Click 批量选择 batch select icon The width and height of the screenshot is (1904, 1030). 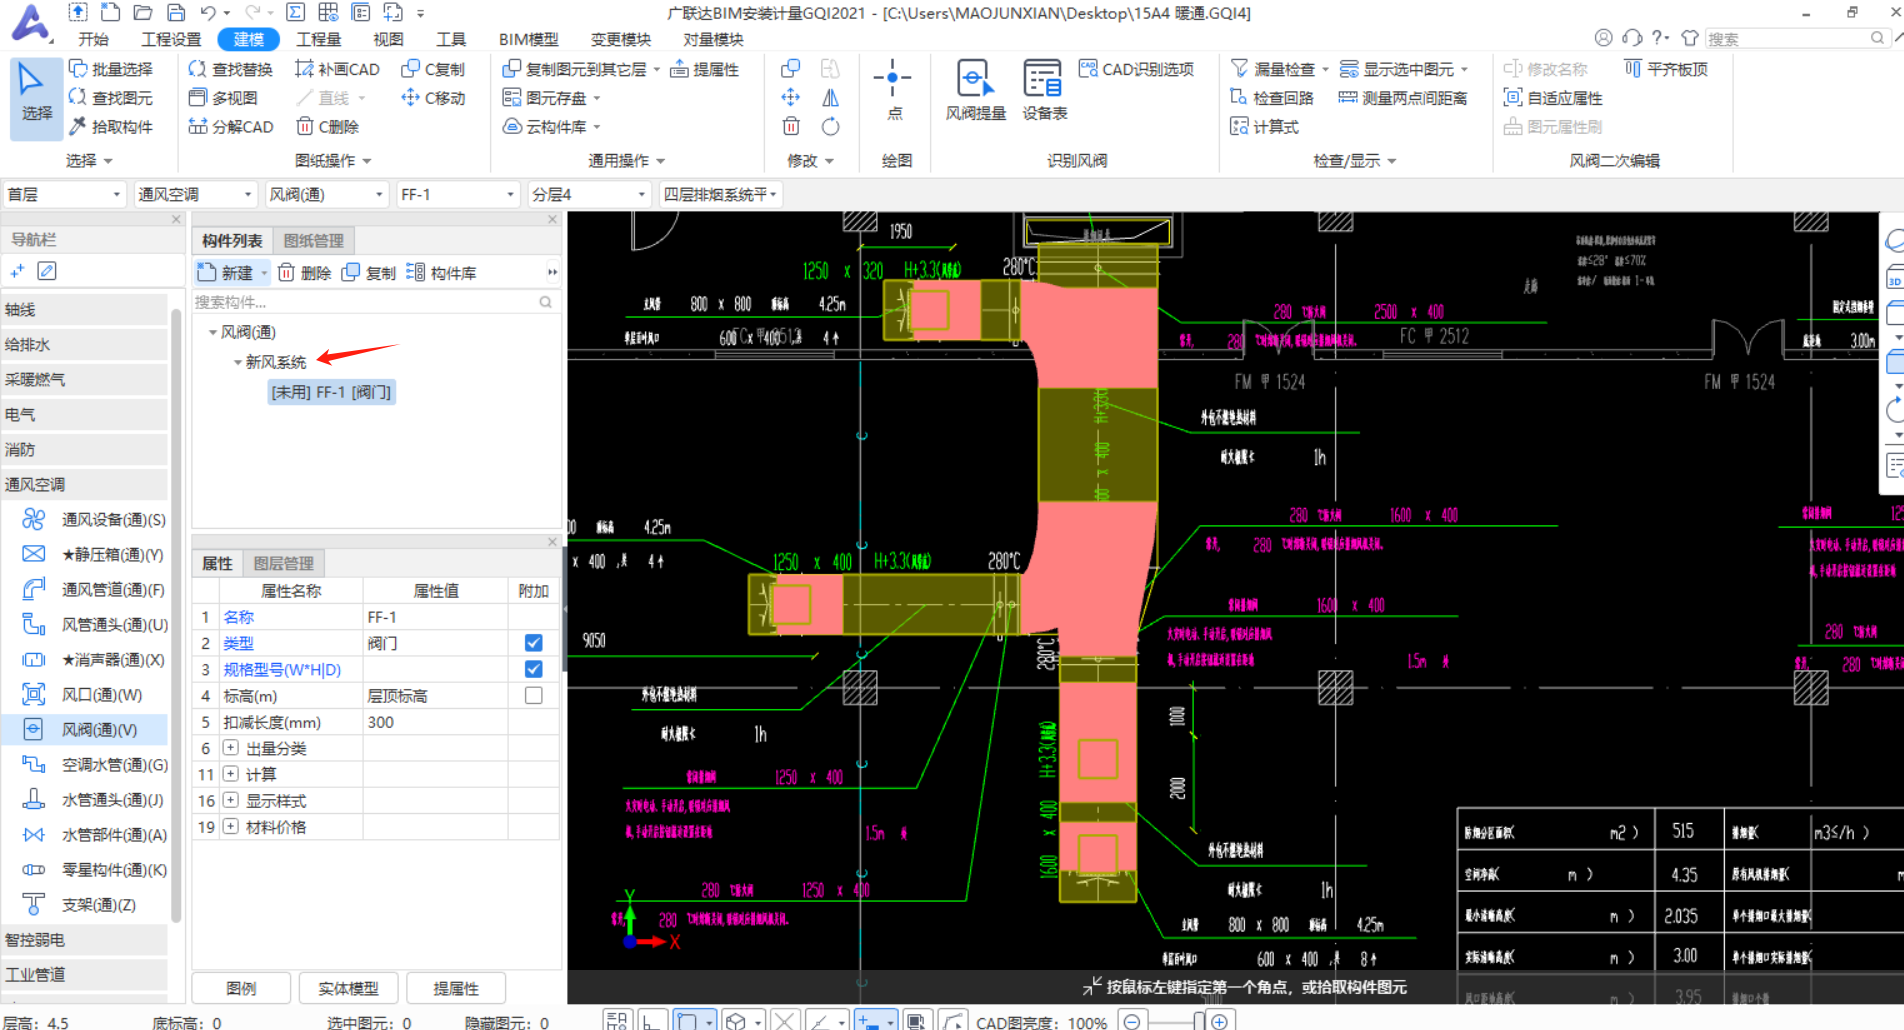tap(78, 69)
